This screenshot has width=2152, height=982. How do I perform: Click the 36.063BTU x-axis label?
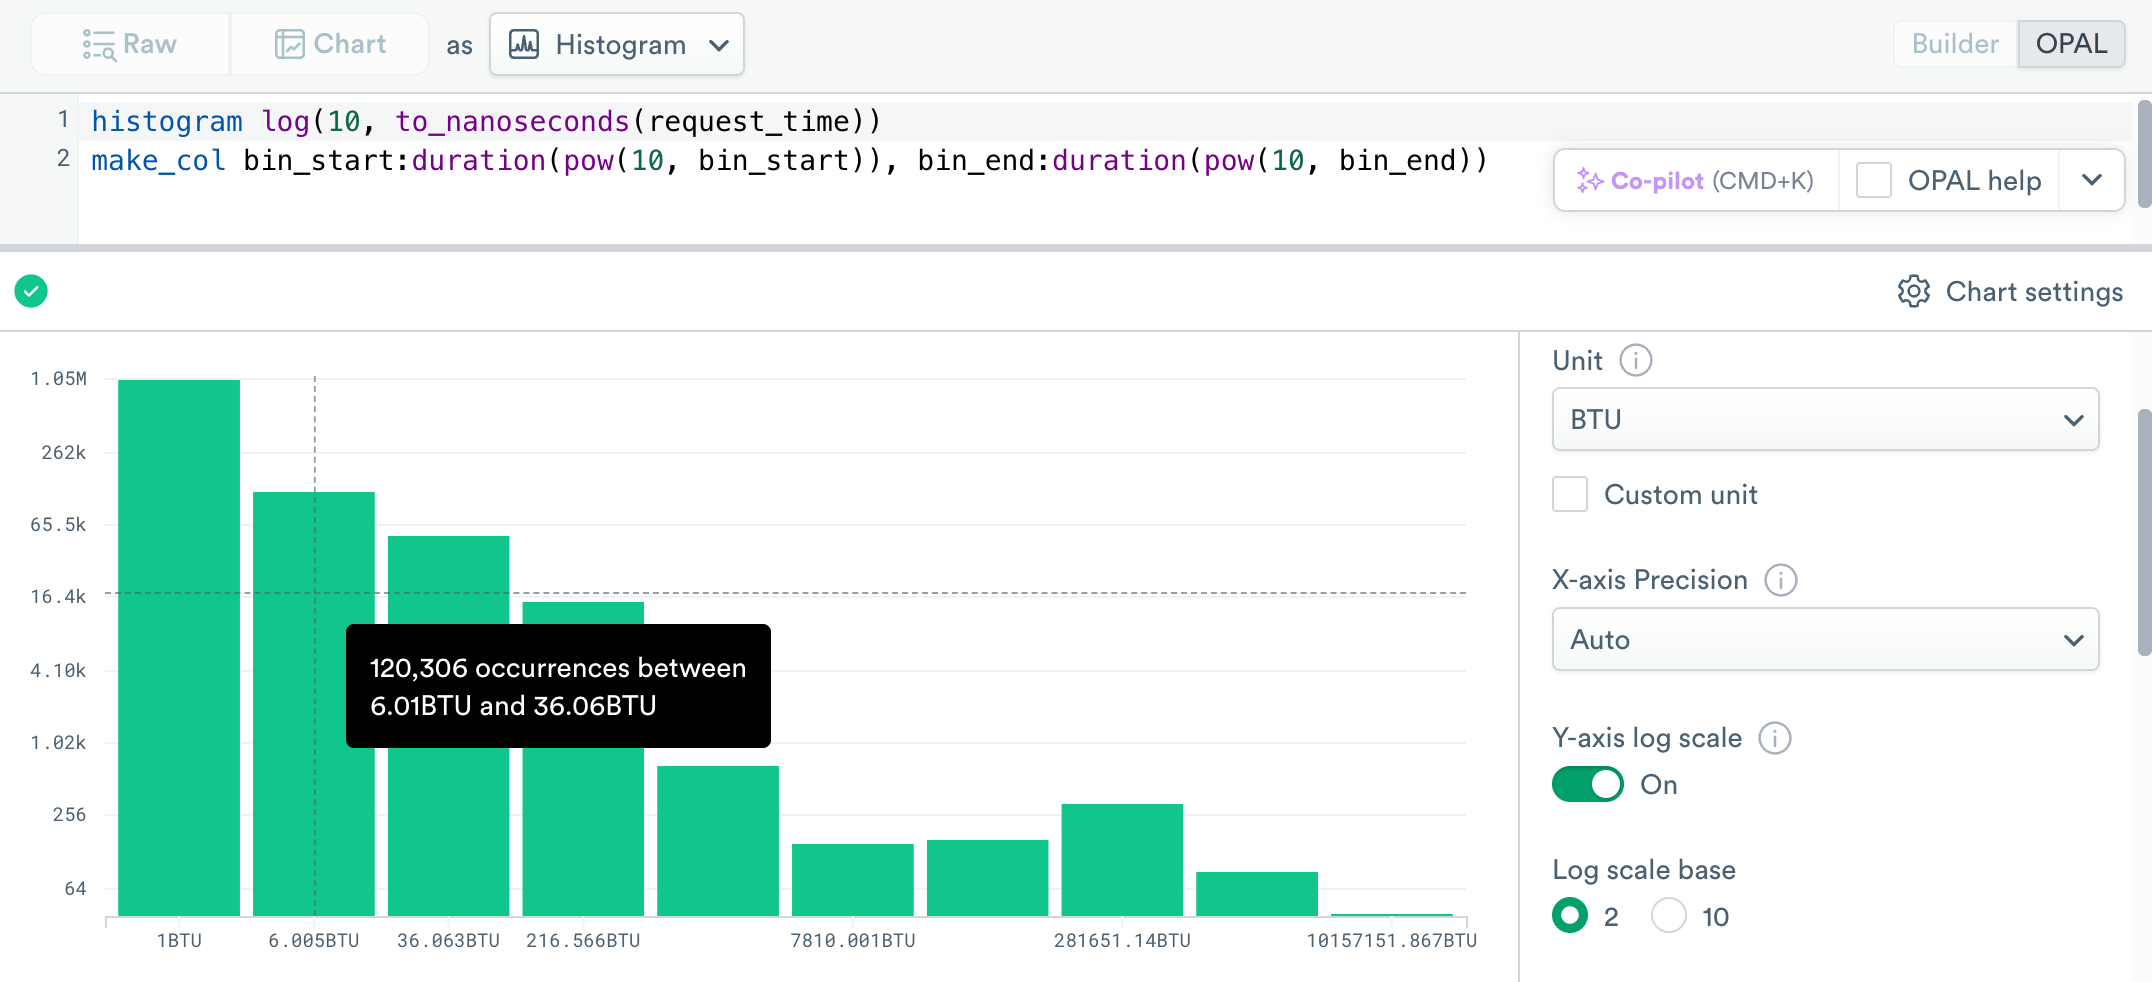[448, 940]
